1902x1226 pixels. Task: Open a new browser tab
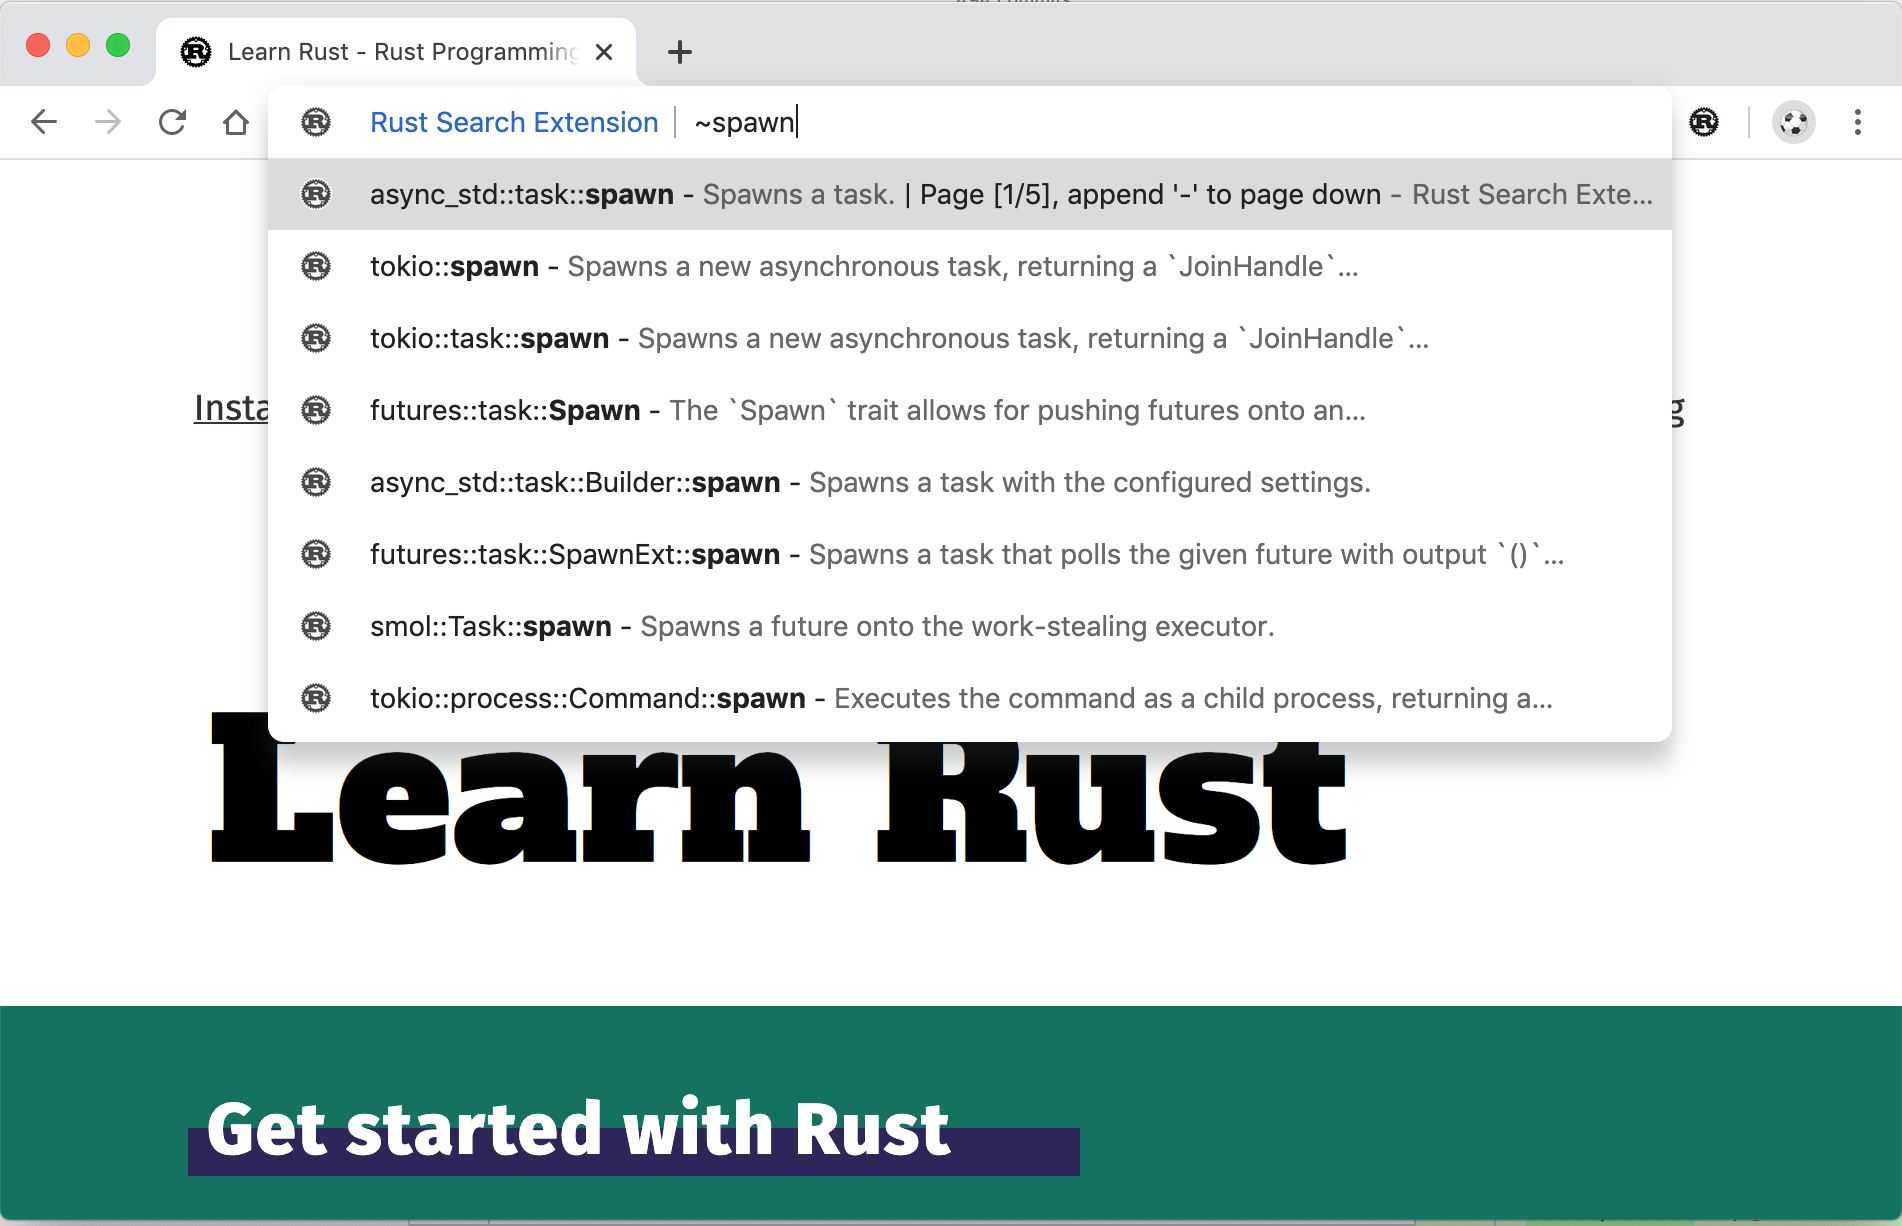(680, 52)
